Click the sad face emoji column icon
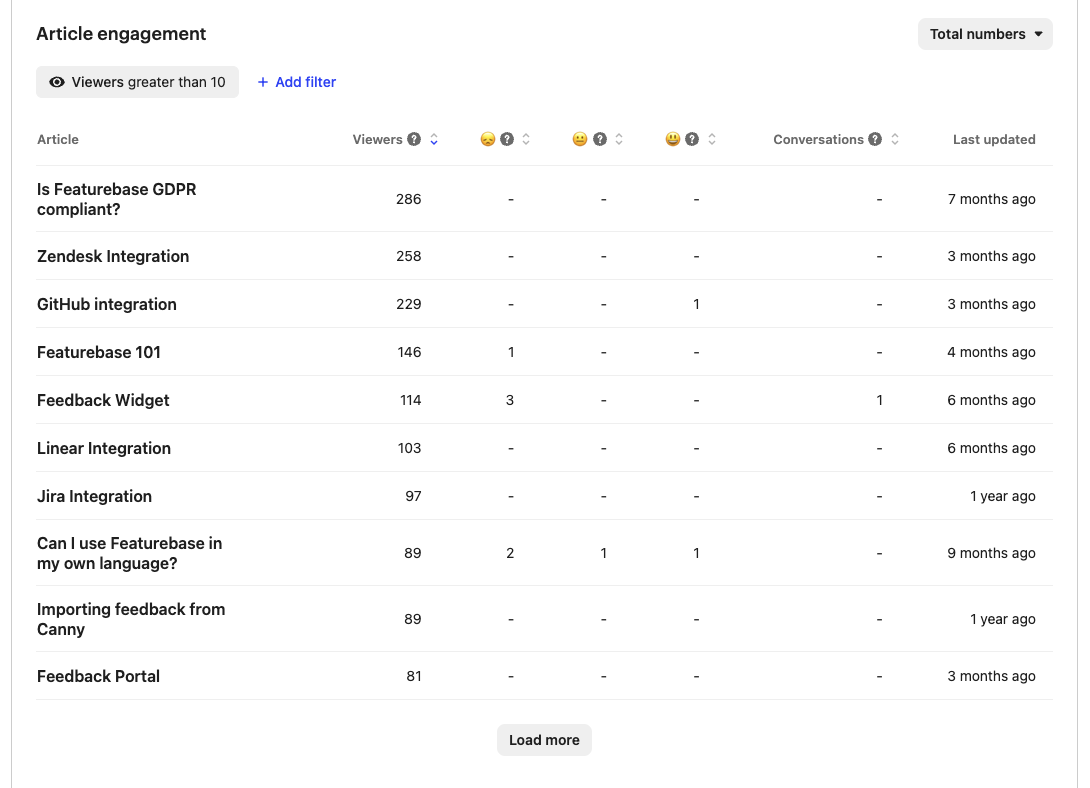The image size is (1090, 788). (488, 140)
